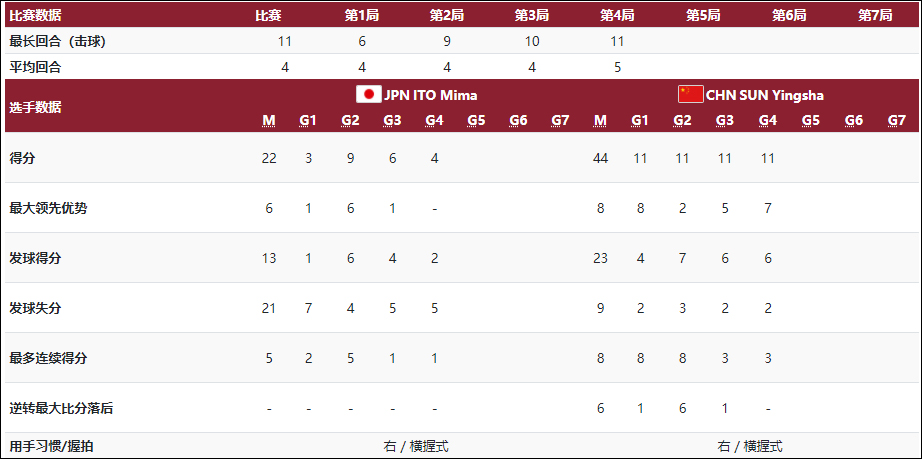Select the 比赛 column header
The height and width of the screenshot is (459, 922).
click(268, 15)
